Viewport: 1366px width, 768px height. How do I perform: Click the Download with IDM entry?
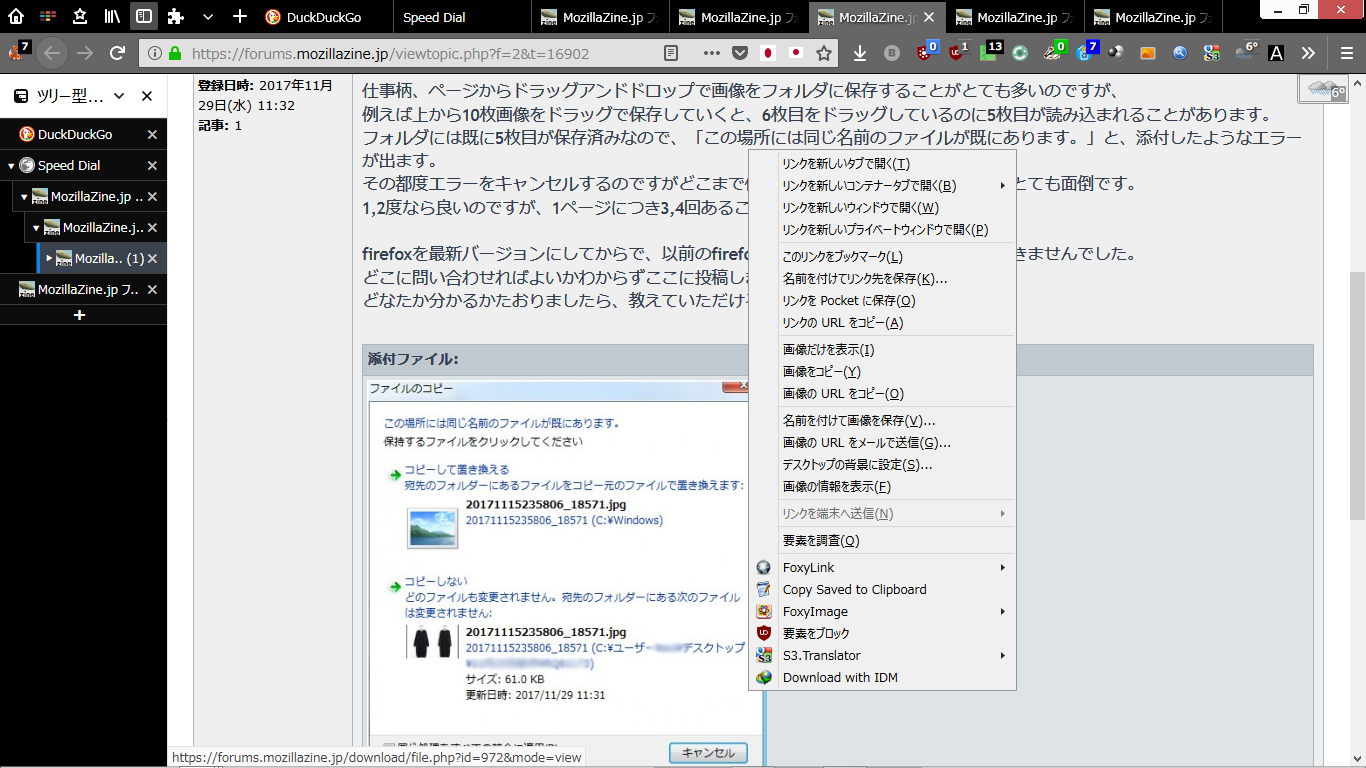tap(840, 678)
